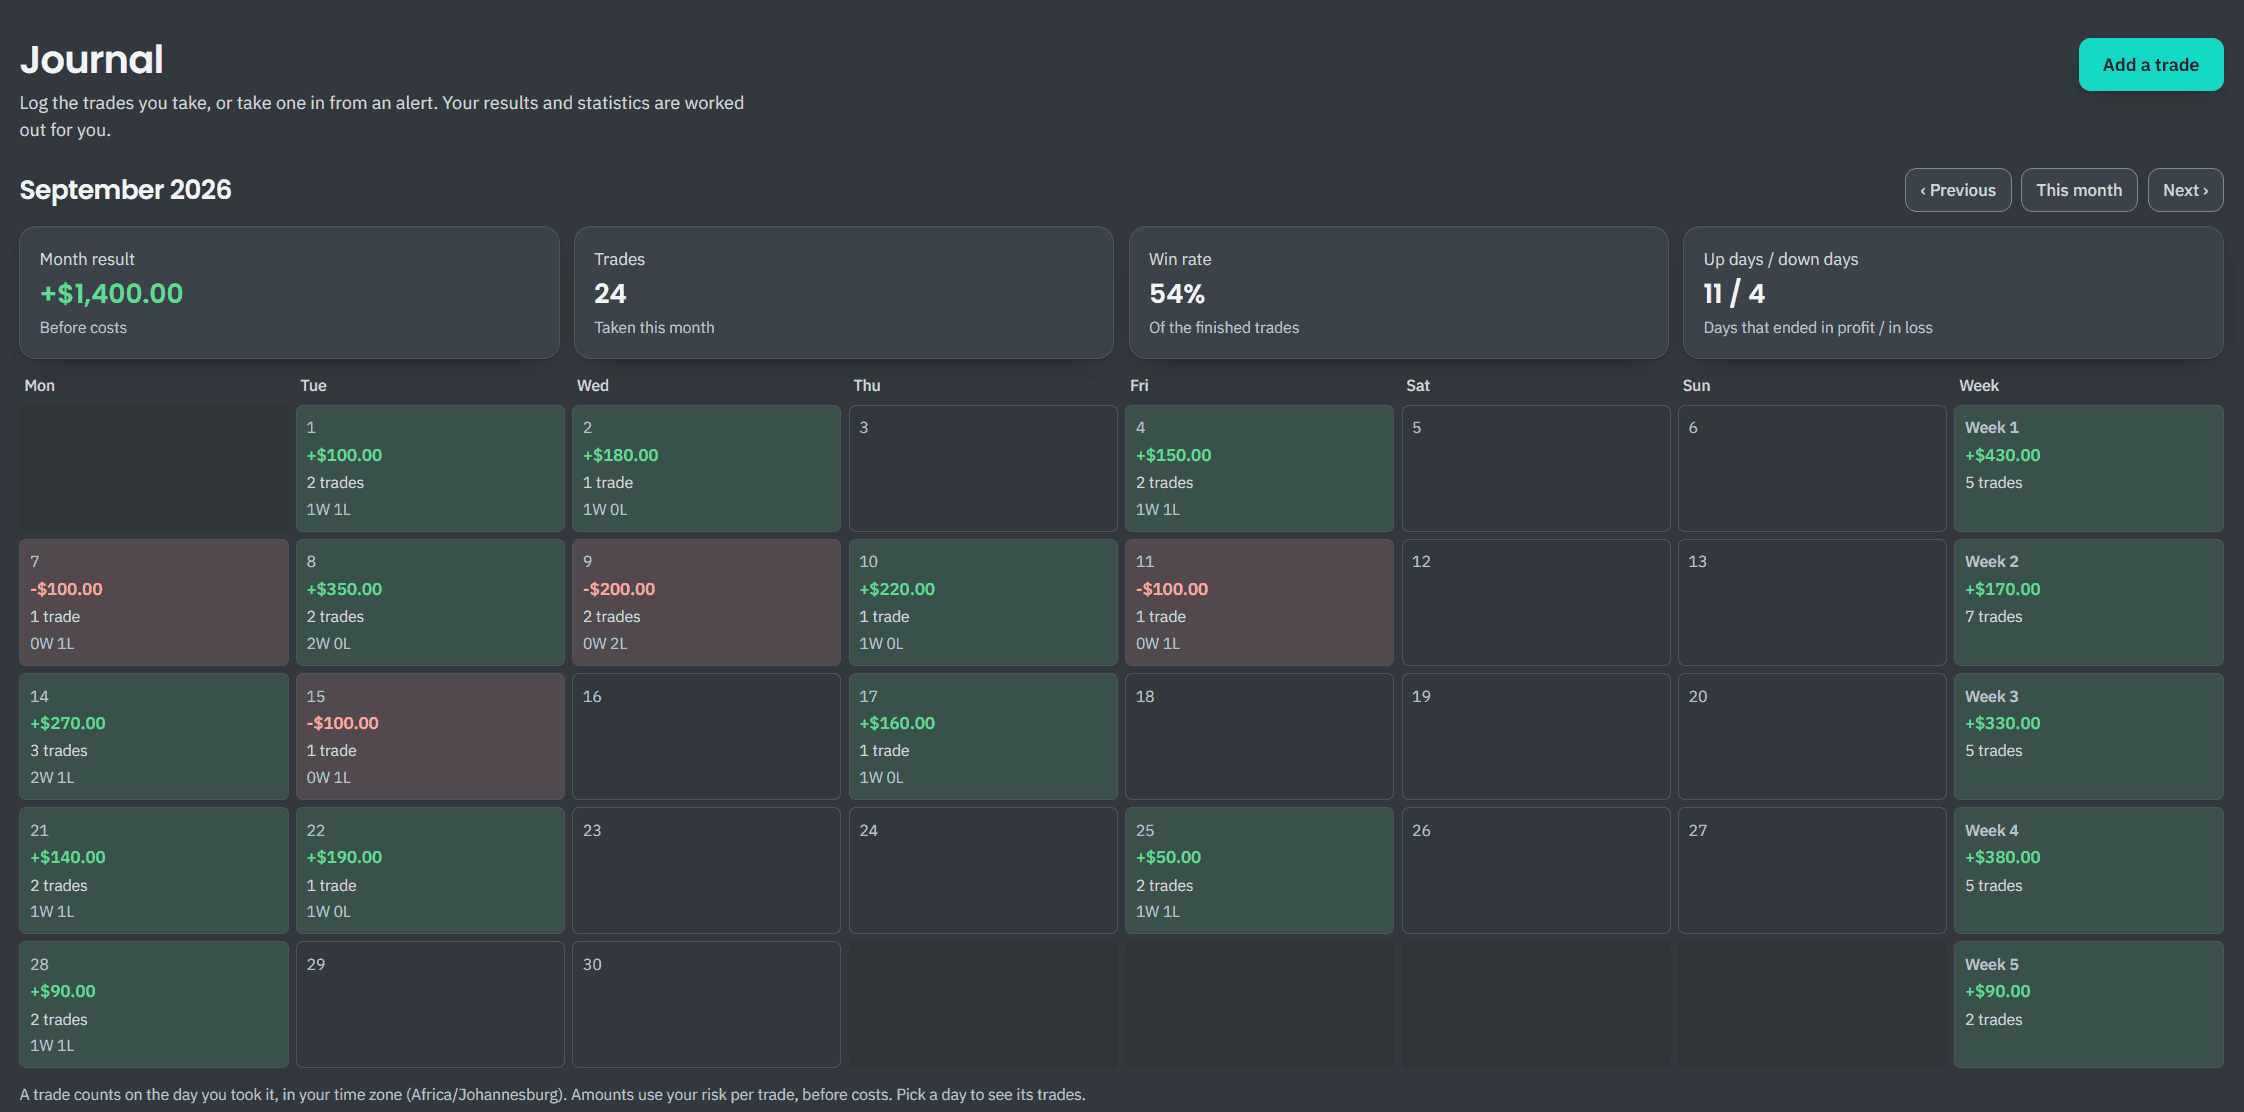Open day 10 with +$220.00

[983, 603]
